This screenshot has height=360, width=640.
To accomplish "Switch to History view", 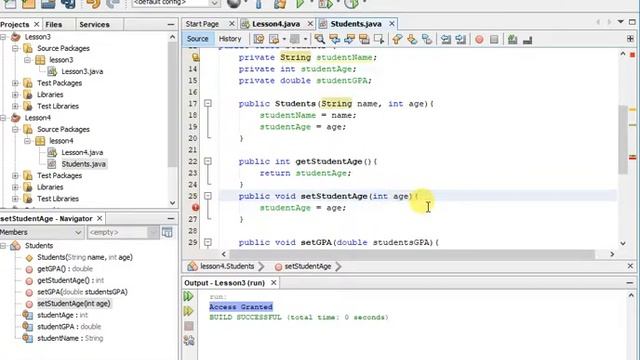I will [230, 39].
